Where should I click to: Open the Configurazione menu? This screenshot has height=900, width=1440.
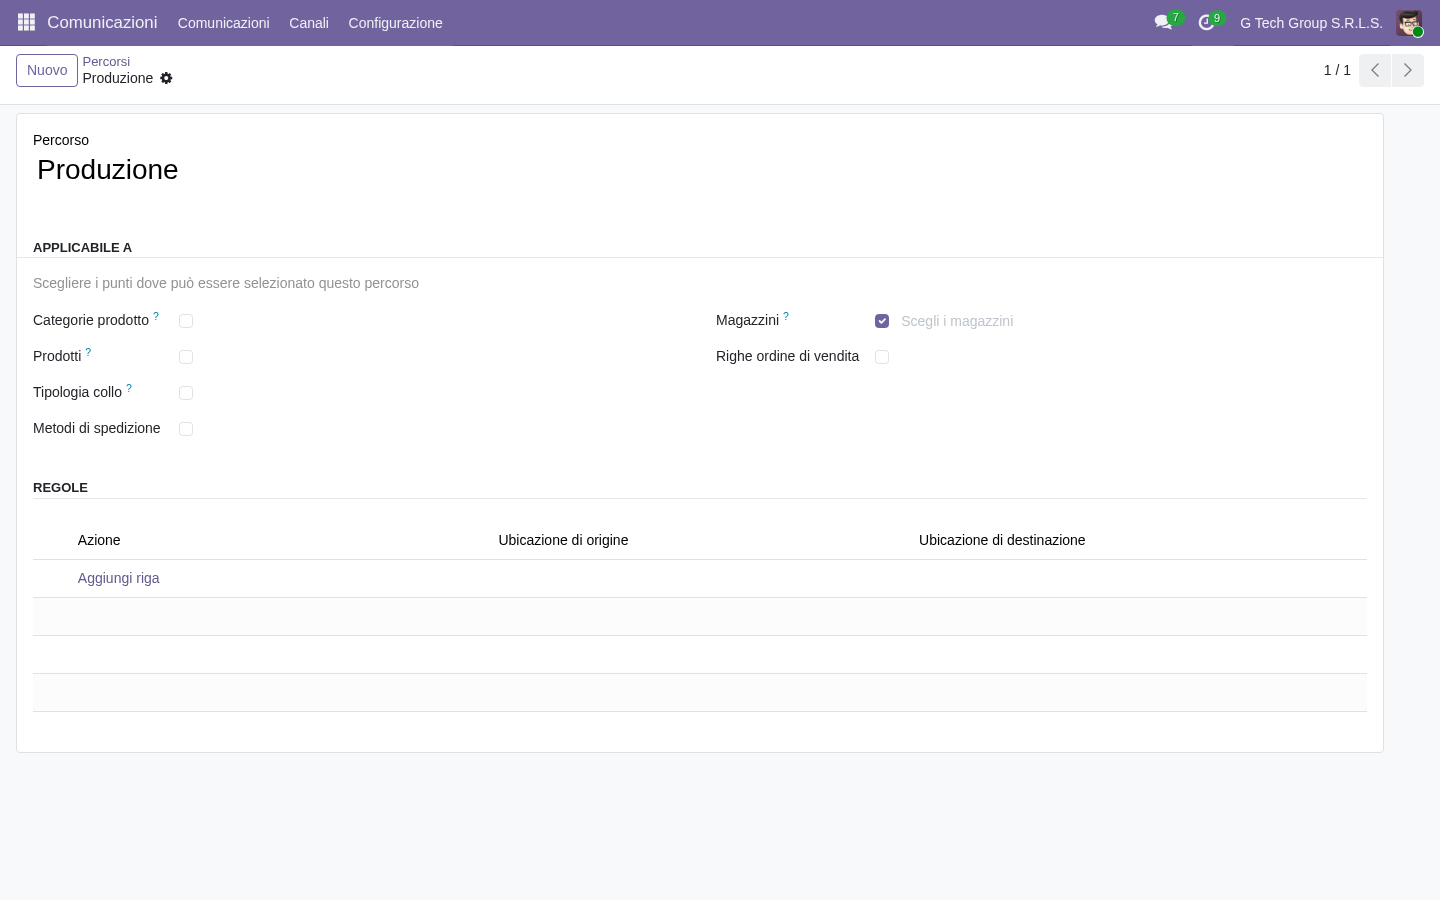coord(395,23)
